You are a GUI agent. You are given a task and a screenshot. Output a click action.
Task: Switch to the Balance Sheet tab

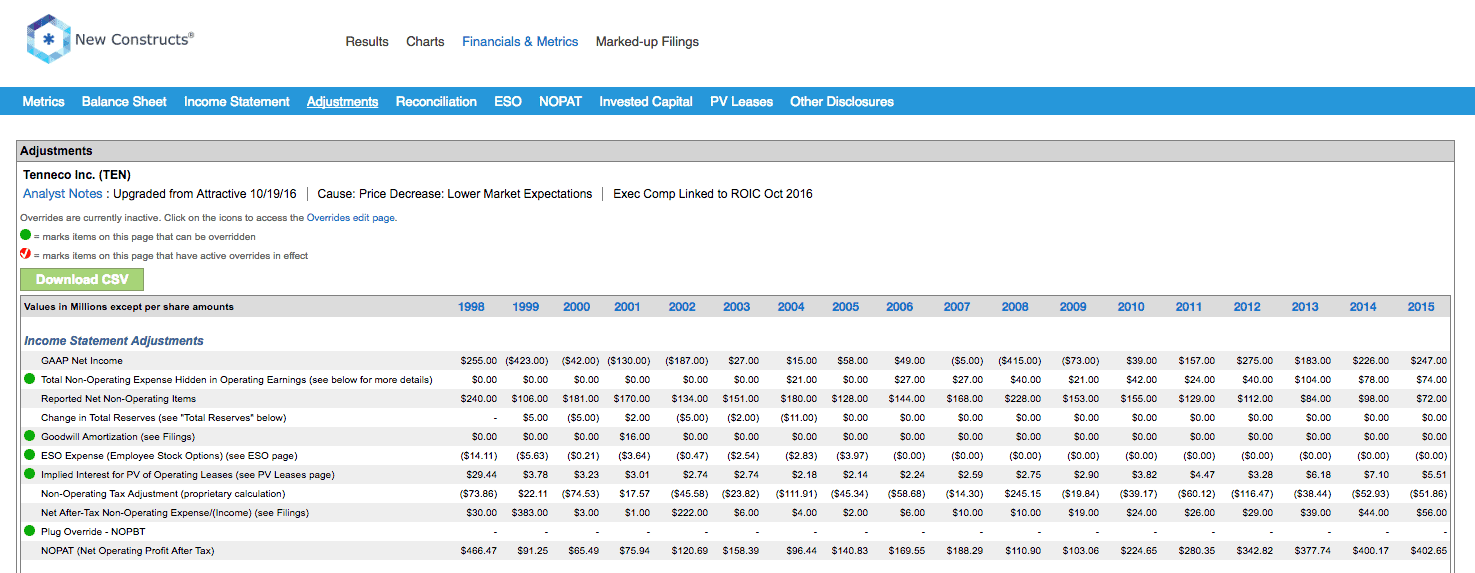[x=124, y=101]
